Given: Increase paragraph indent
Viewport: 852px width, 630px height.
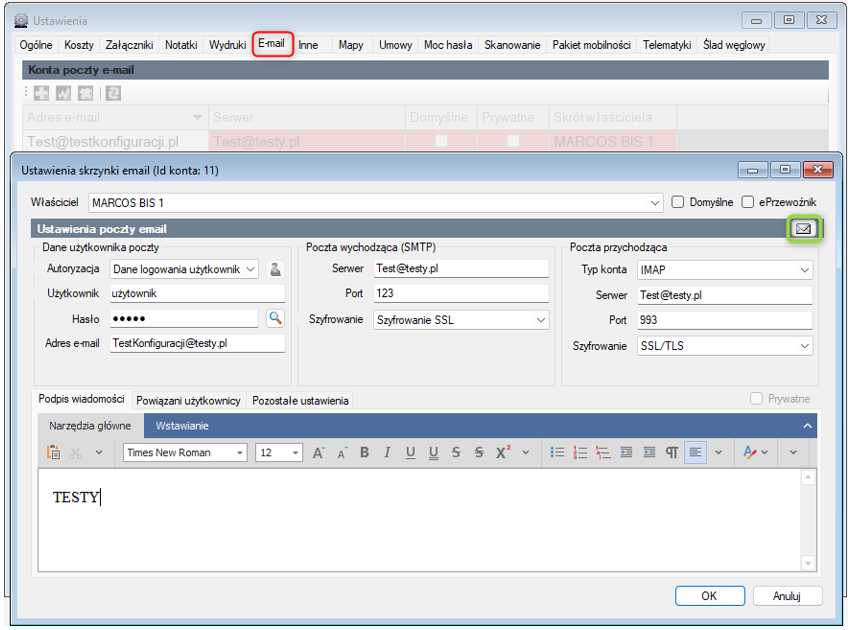Looking at the screenshot, I should [649, 452].
